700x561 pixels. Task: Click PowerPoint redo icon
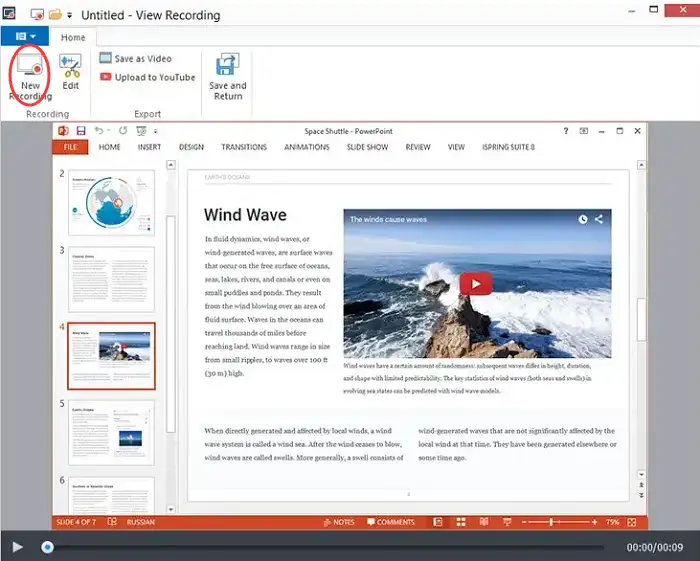[123, 131]
